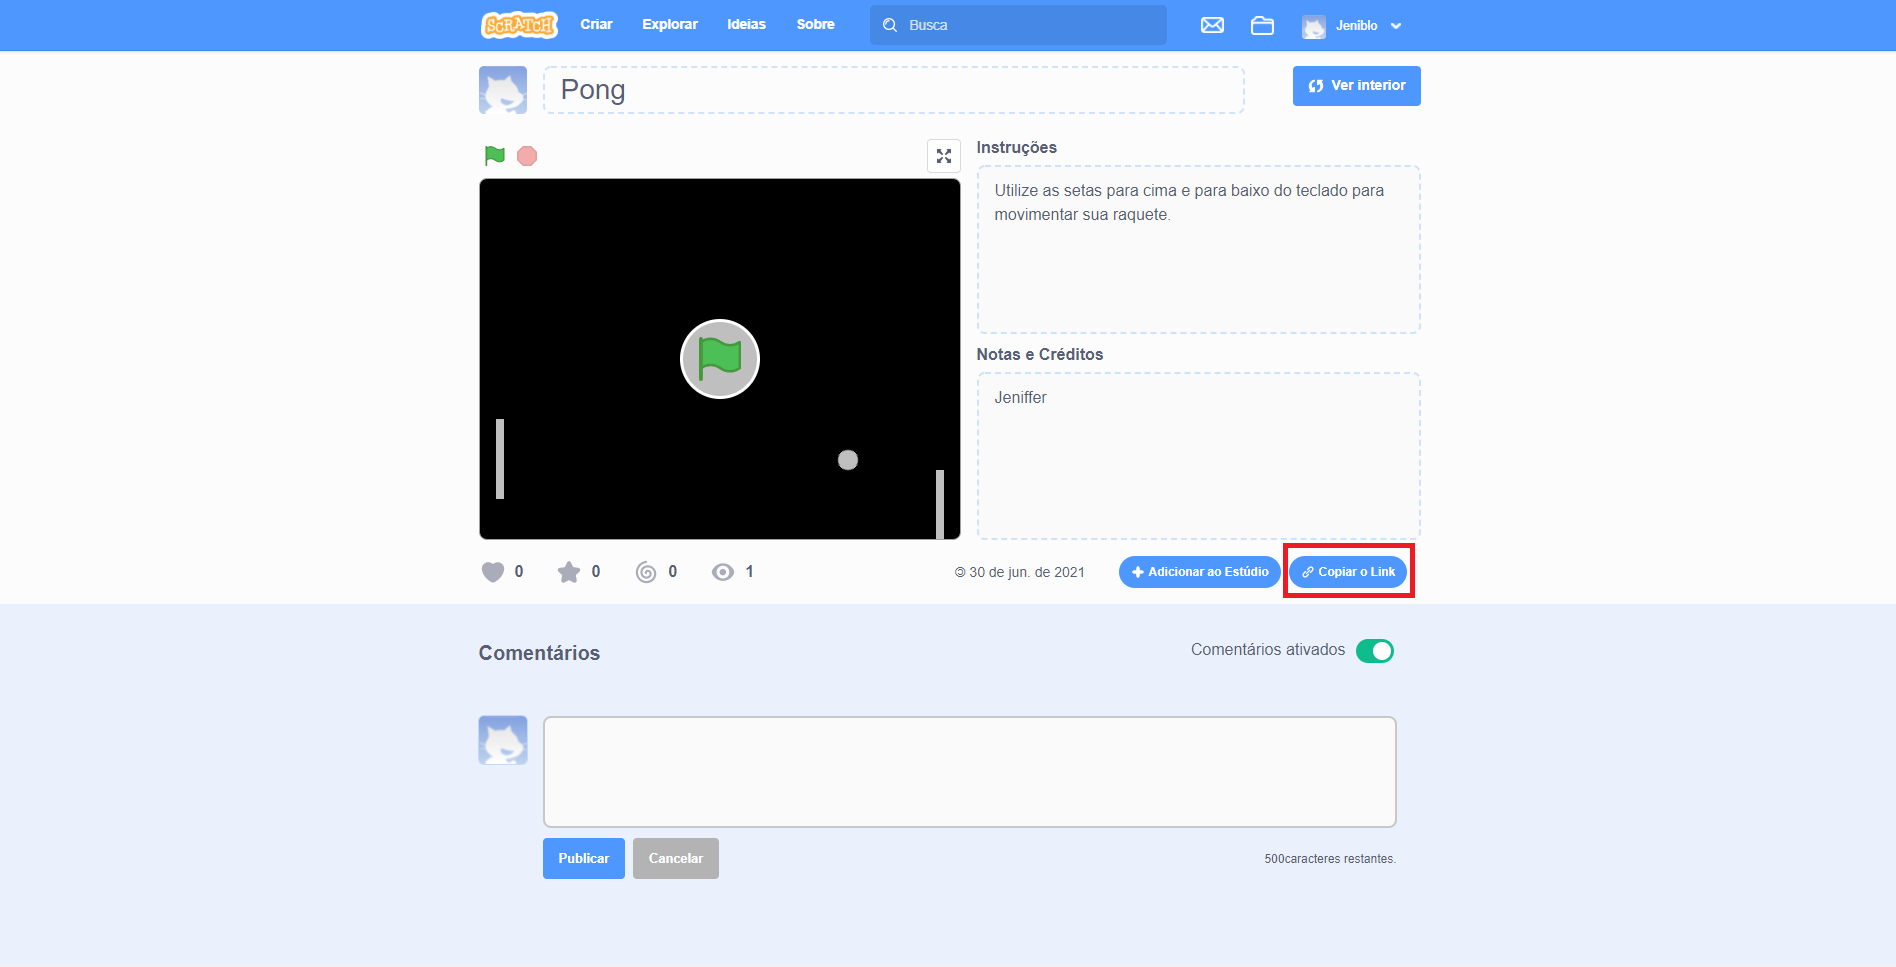
Task: Start project with small green flag
Action: click(494, 155)
